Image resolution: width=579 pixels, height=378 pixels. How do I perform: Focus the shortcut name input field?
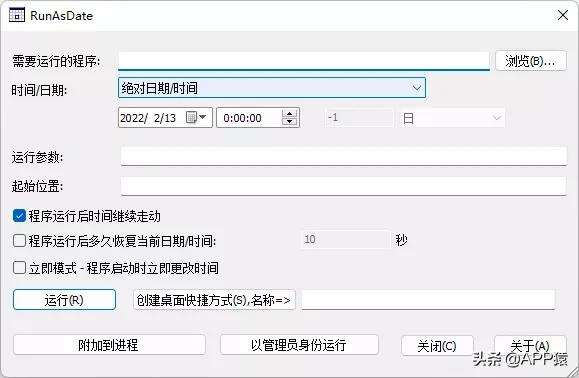[x=428, y=300]
